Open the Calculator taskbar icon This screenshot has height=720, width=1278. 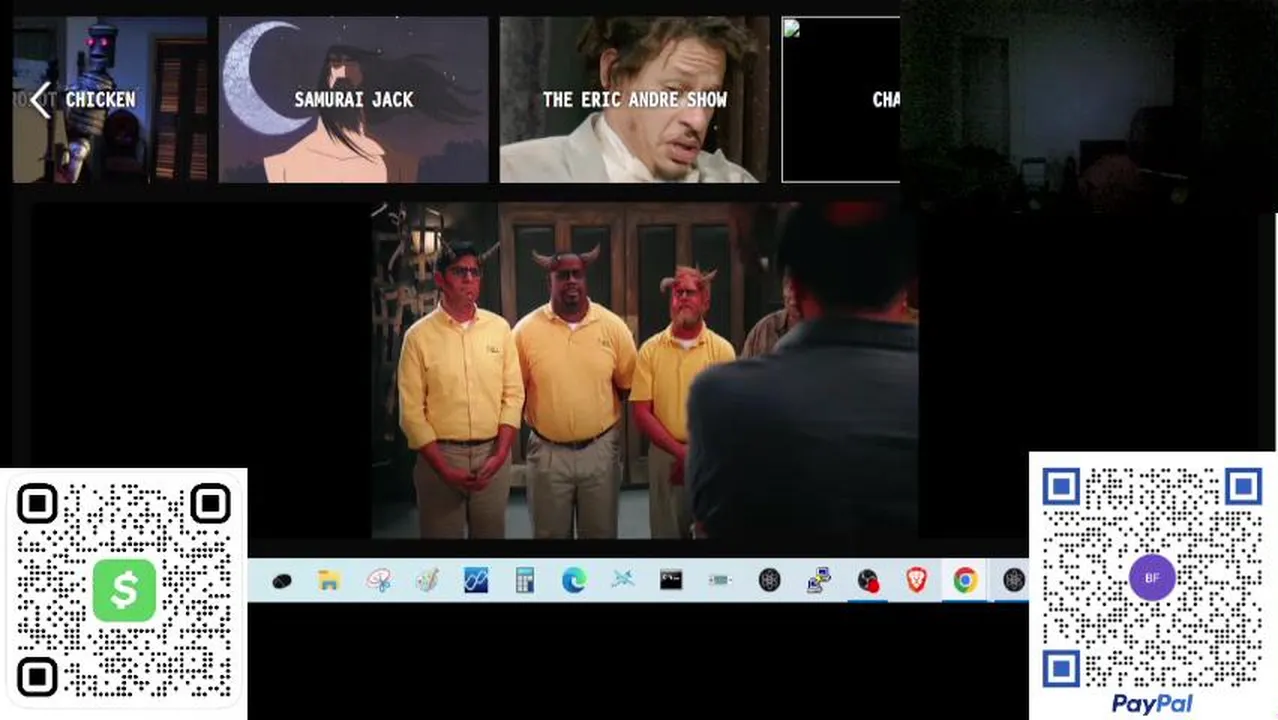[x=525, y=580]
